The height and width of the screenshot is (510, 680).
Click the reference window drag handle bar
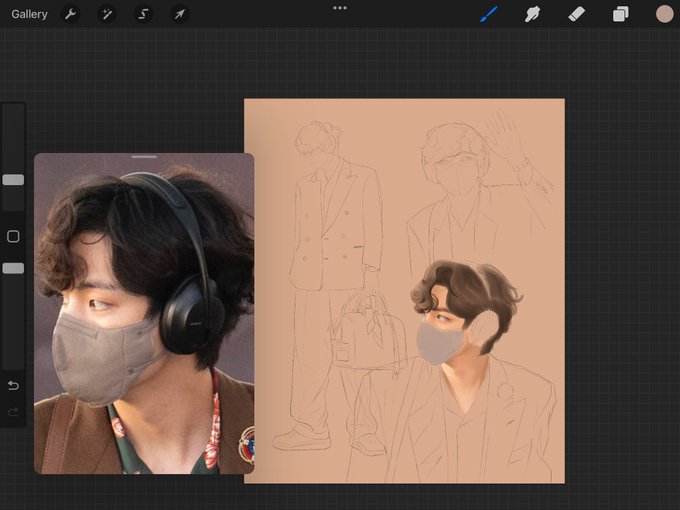tap(144, 157)
